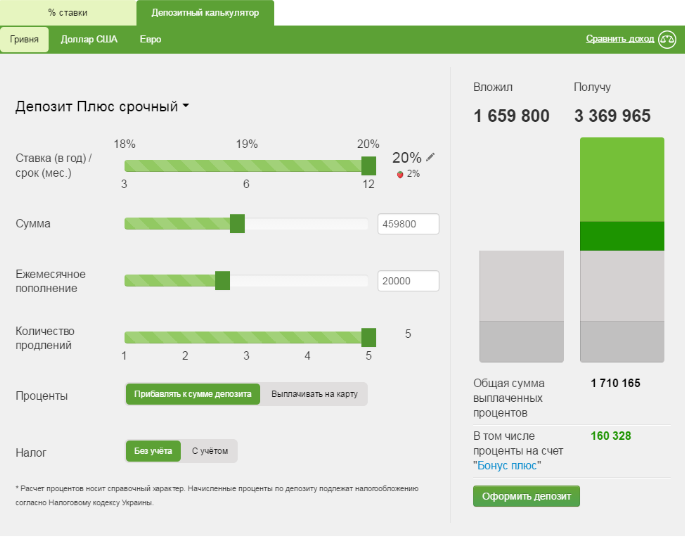Click the 'Сумма' input field showing 459800
This screenshot has height=537, width=685.
(409, 224)
